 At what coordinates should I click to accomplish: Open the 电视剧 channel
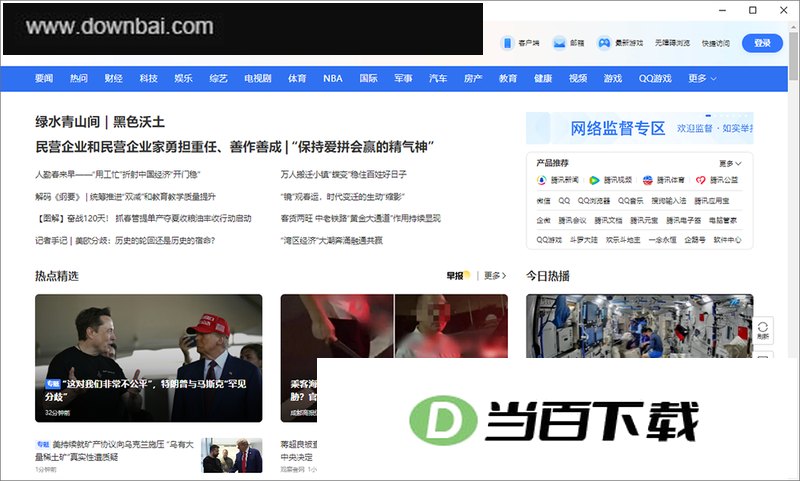pos(258,79)
